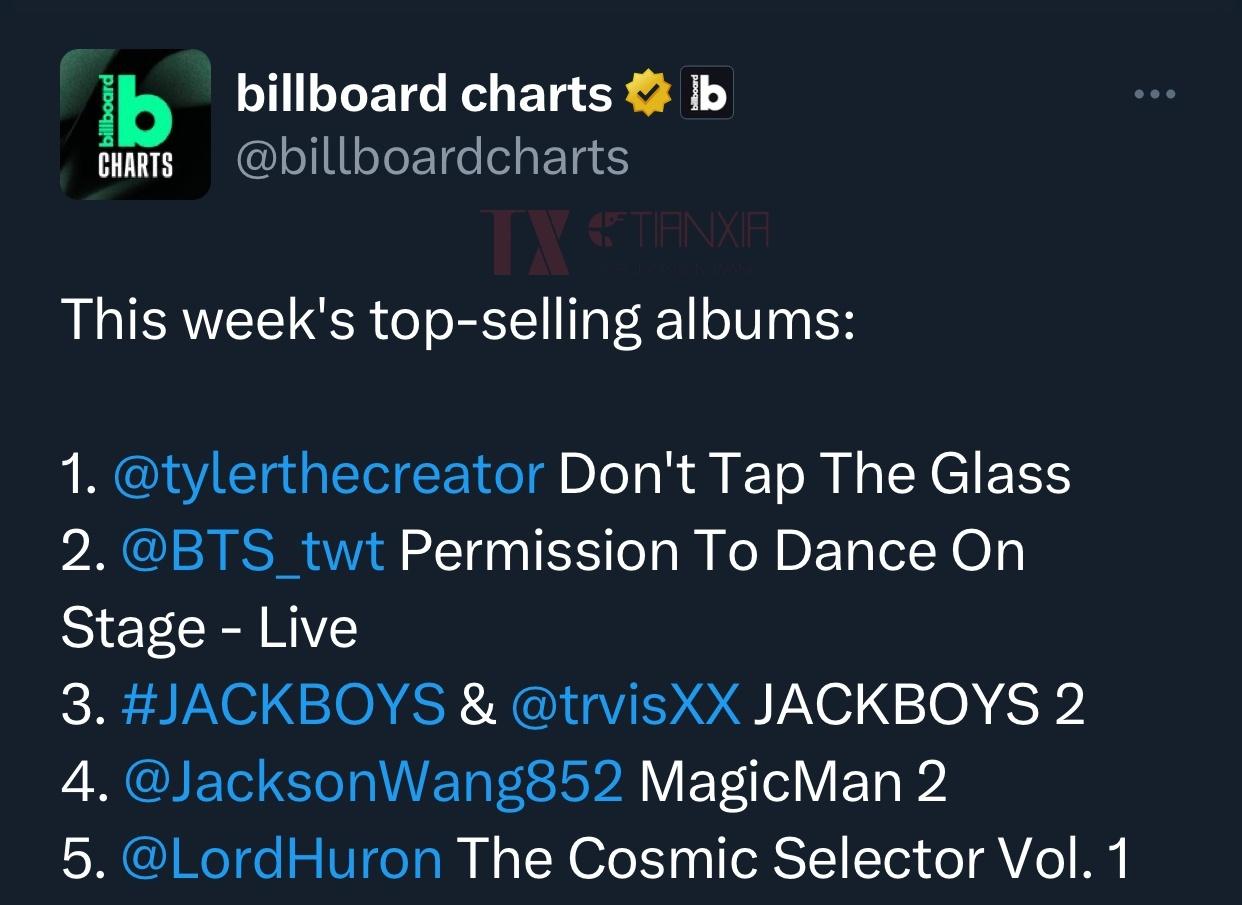Click "The Cosmic Selector Vol. 1" title
The width and height of the screenshot is (1242, 905).
click(793, 858)
